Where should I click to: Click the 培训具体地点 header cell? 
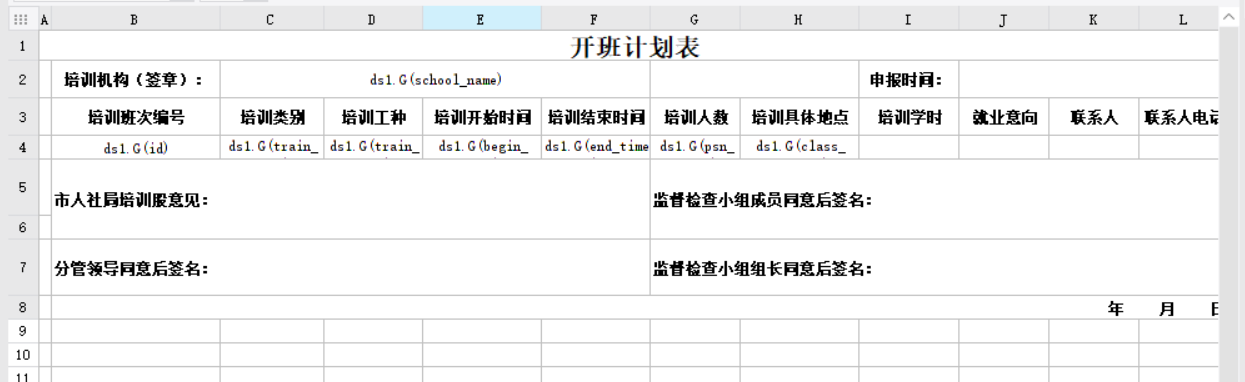point(799,117)
